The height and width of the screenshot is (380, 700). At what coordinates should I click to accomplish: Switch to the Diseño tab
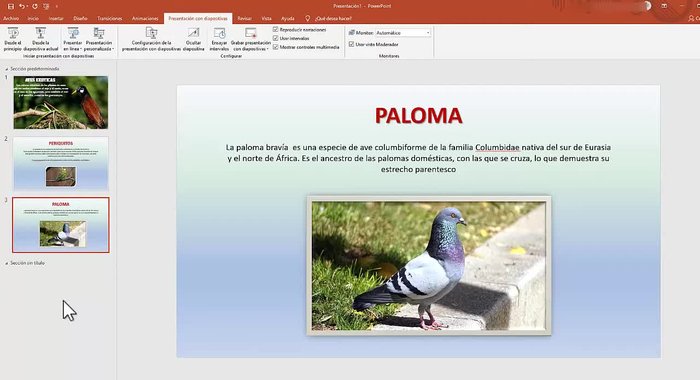[80, 18]
